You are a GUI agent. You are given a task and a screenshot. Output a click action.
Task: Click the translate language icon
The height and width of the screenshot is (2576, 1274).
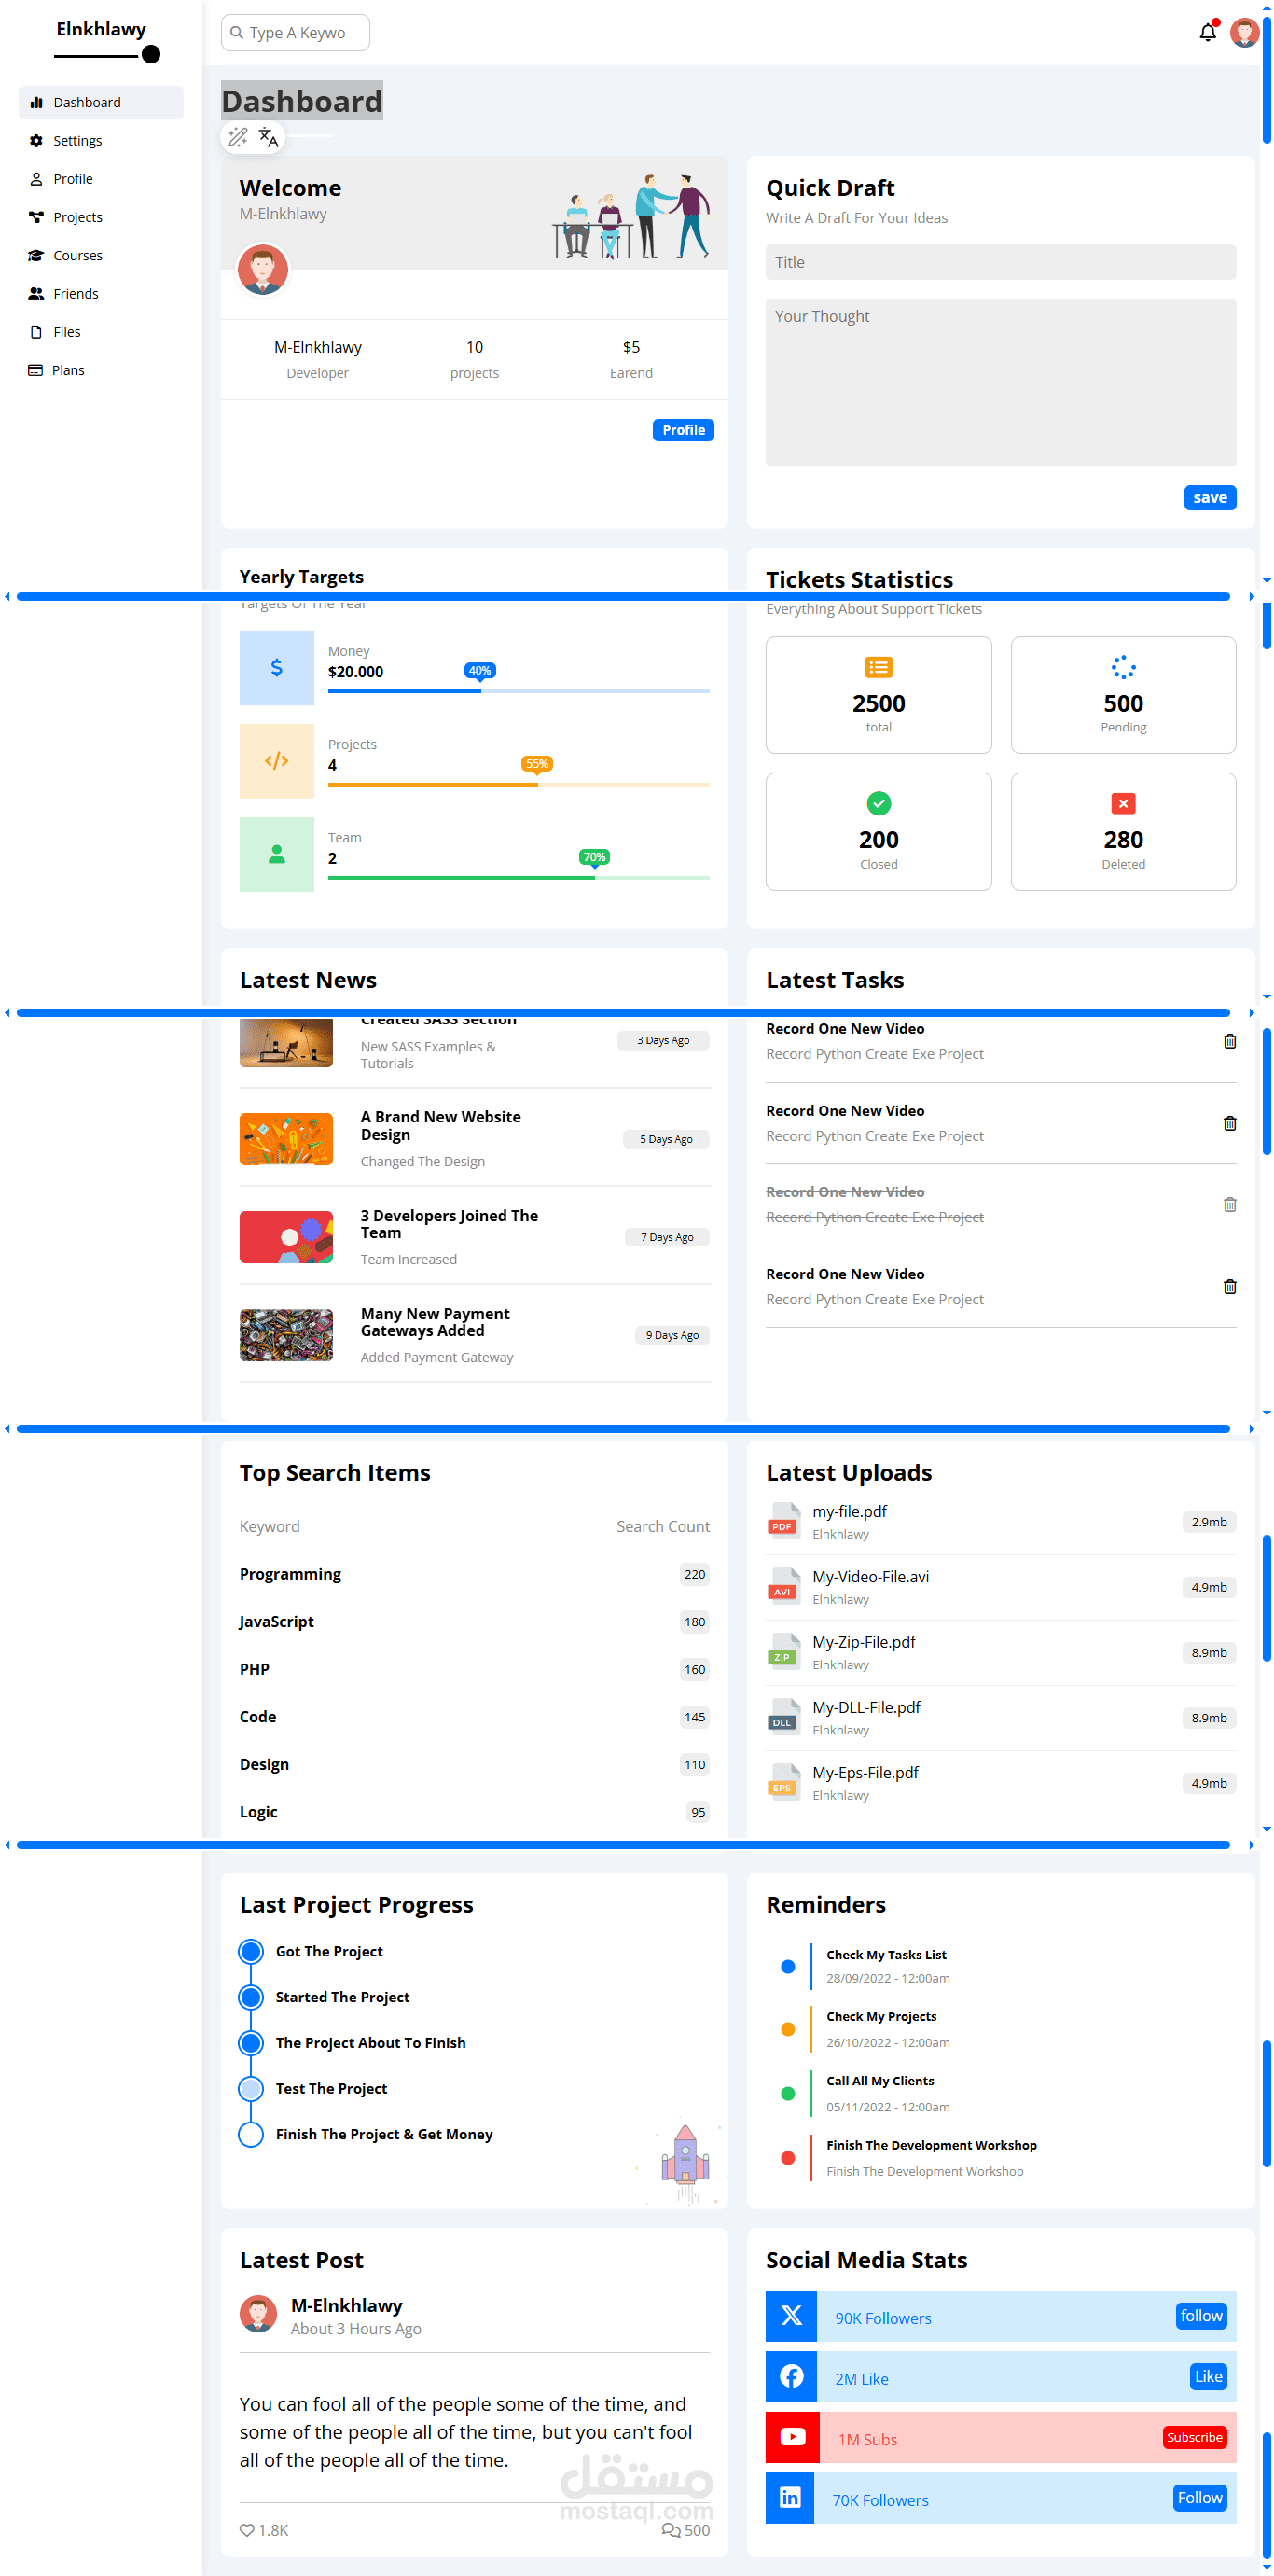268,137
